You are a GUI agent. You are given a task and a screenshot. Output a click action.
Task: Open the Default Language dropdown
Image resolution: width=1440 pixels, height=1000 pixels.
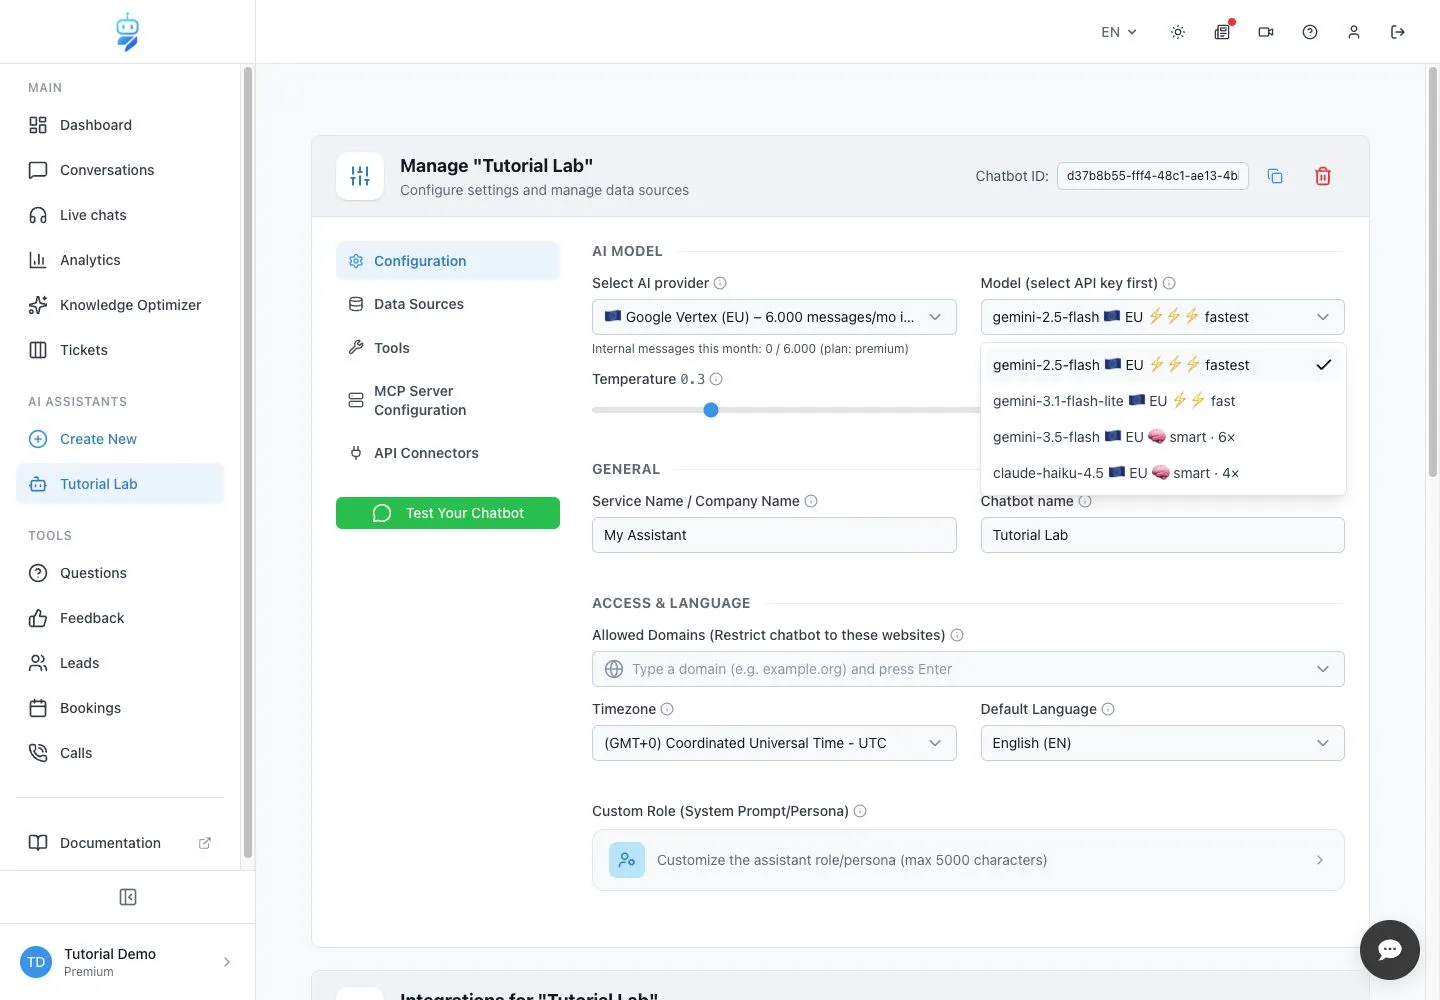click(x=1162, y=743)
